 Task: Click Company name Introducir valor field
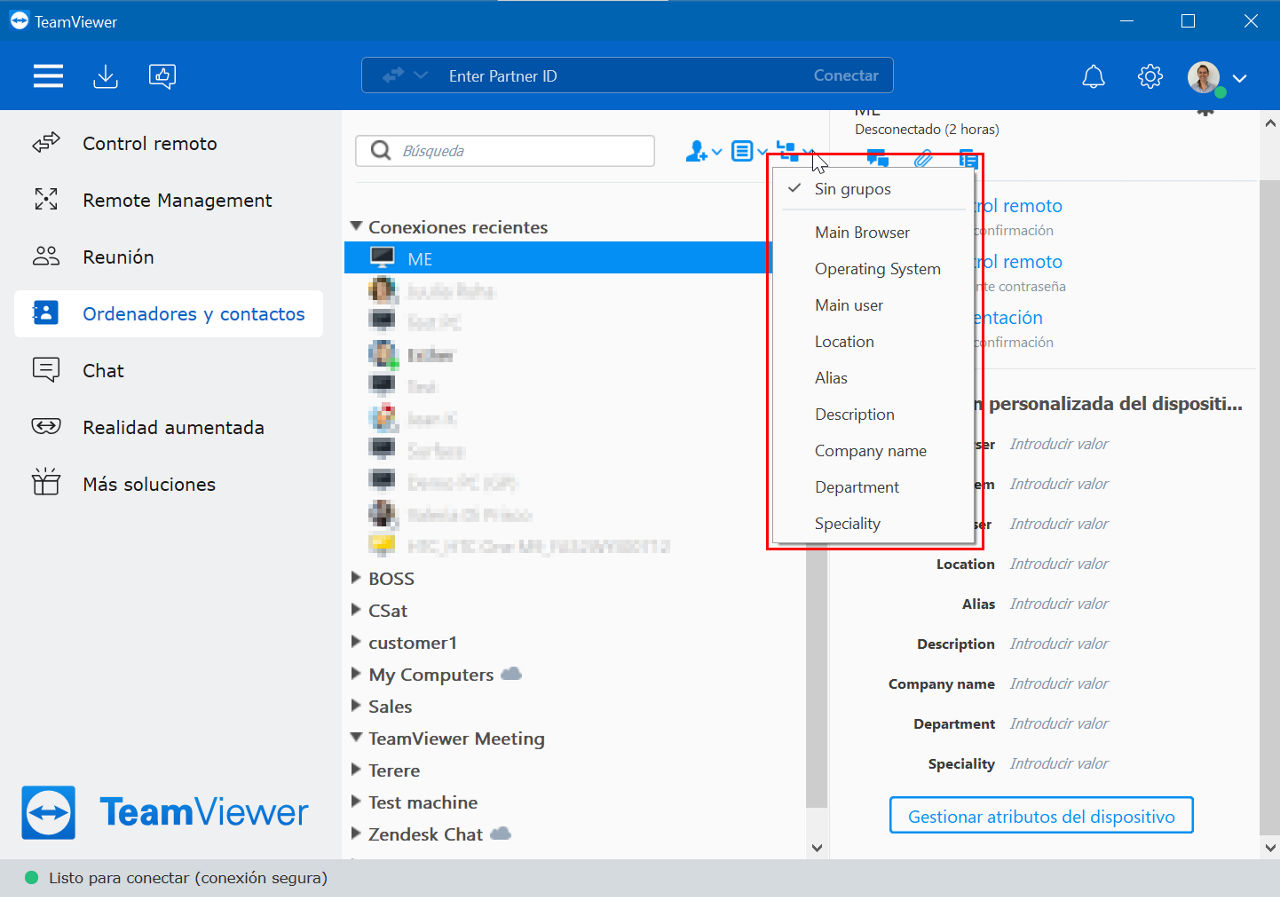(1059, 684)
